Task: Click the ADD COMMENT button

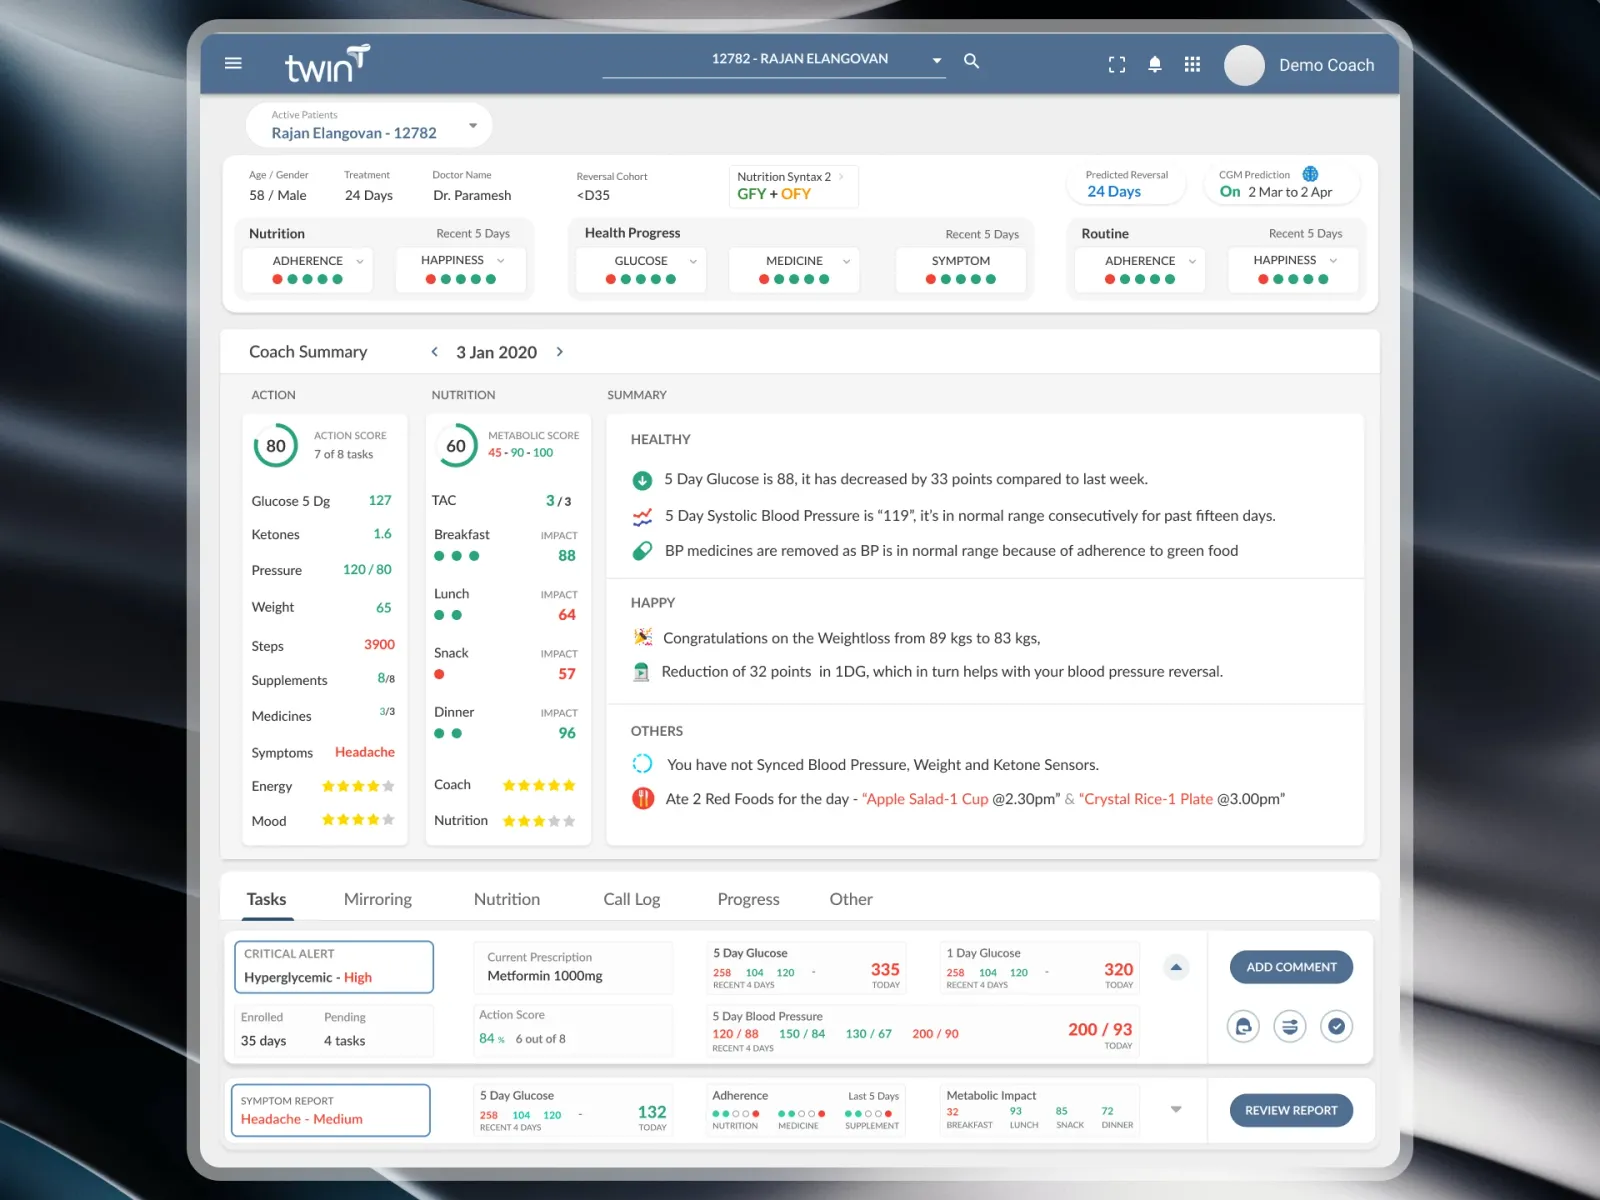Action: pos(1291,967)
